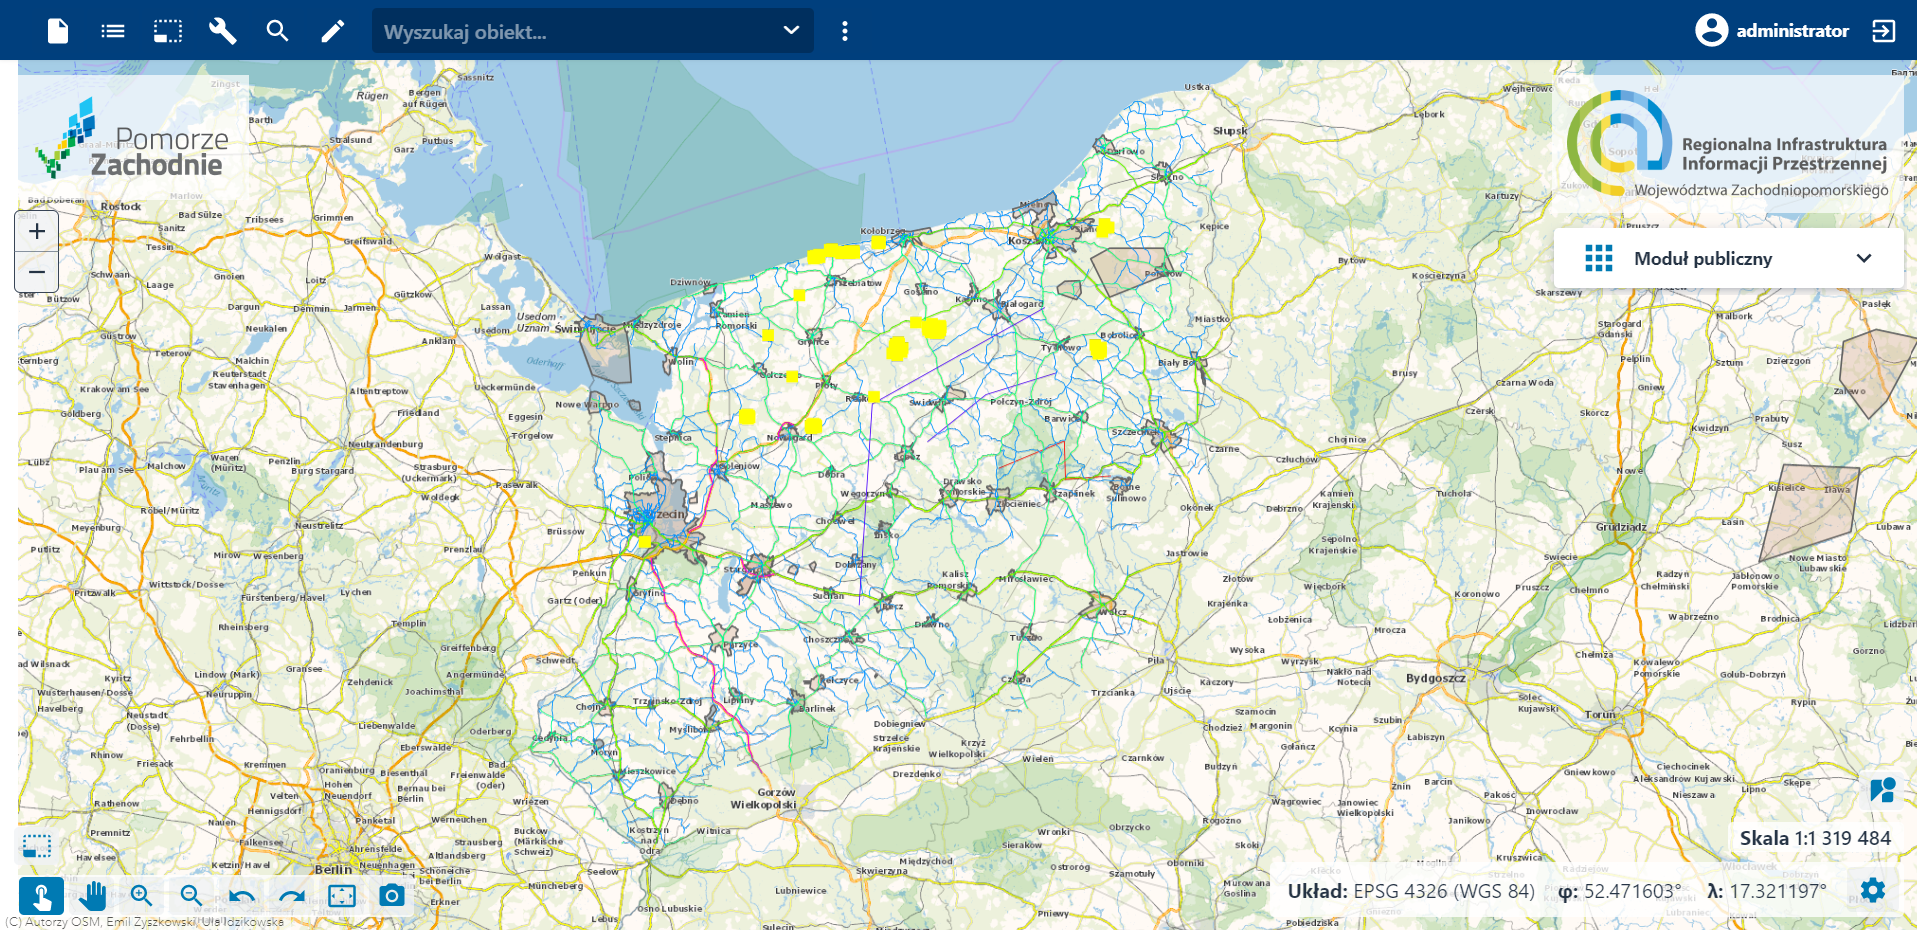
Task: Open the three-dot more options menu
Action: [x=845, y=31]
